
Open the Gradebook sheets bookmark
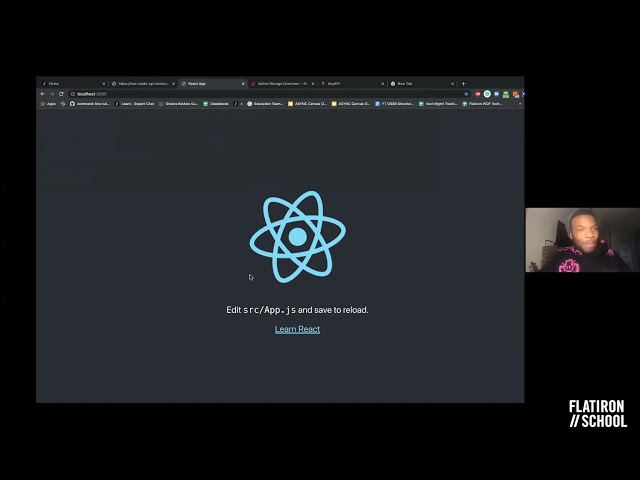click(x=216, y=104)
